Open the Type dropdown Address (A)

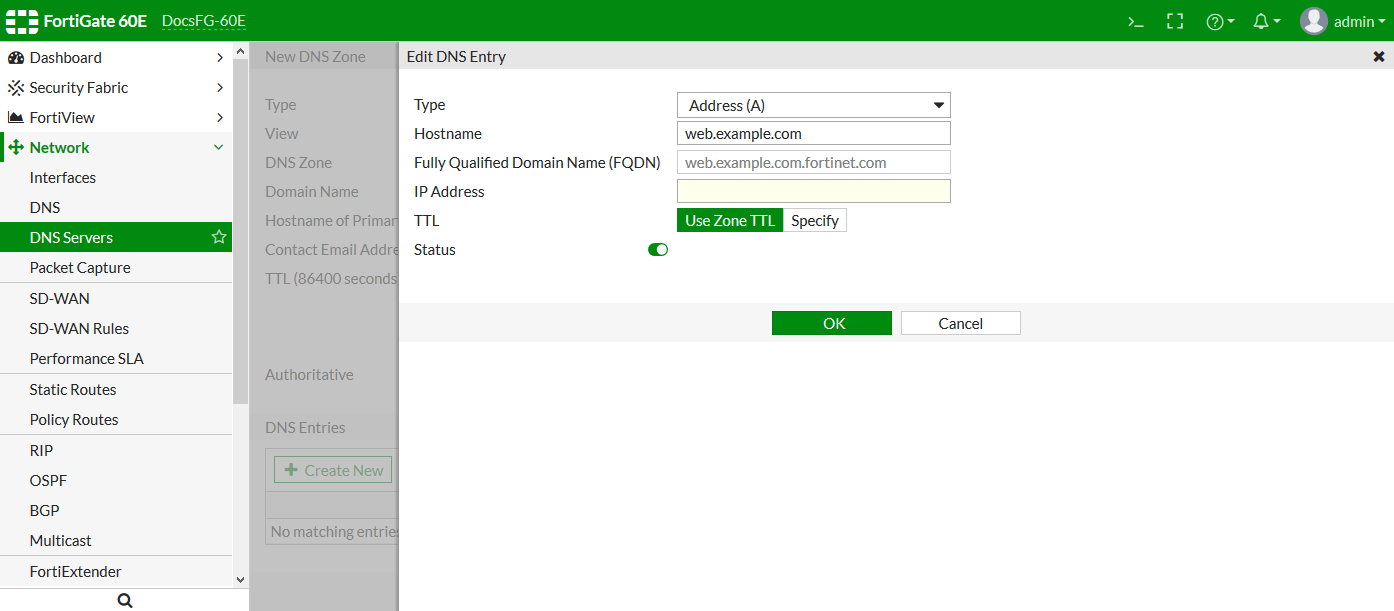click(x=814, y=105)
